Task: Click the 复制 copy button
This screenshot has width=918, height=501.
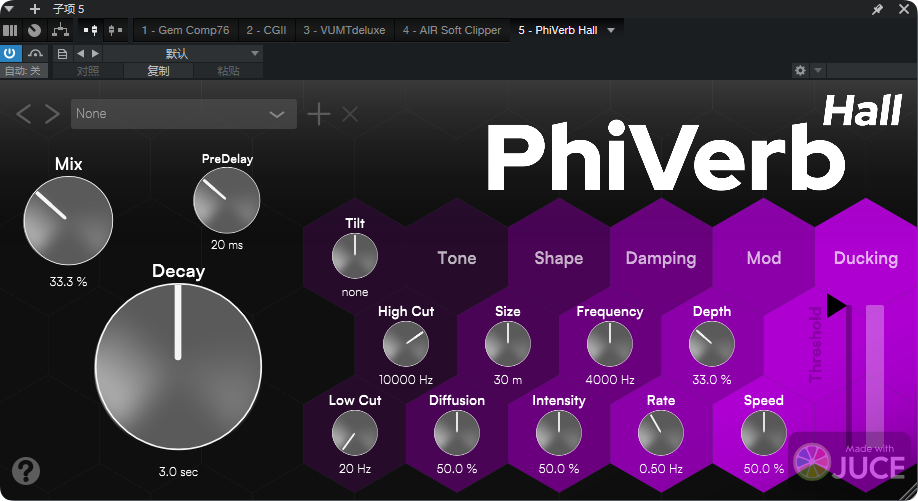Action: (x=158, y=71)
